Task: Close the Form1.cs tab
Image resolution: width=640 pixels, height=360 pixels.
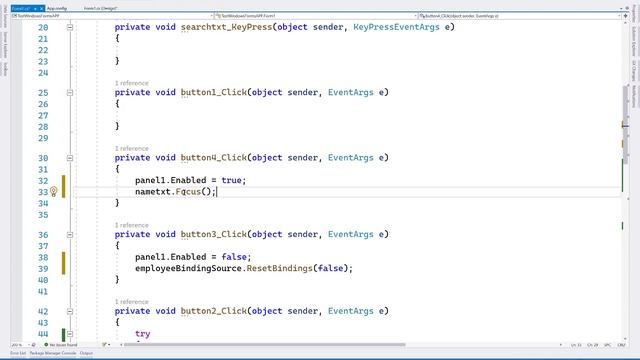Action: pos(41,8)
